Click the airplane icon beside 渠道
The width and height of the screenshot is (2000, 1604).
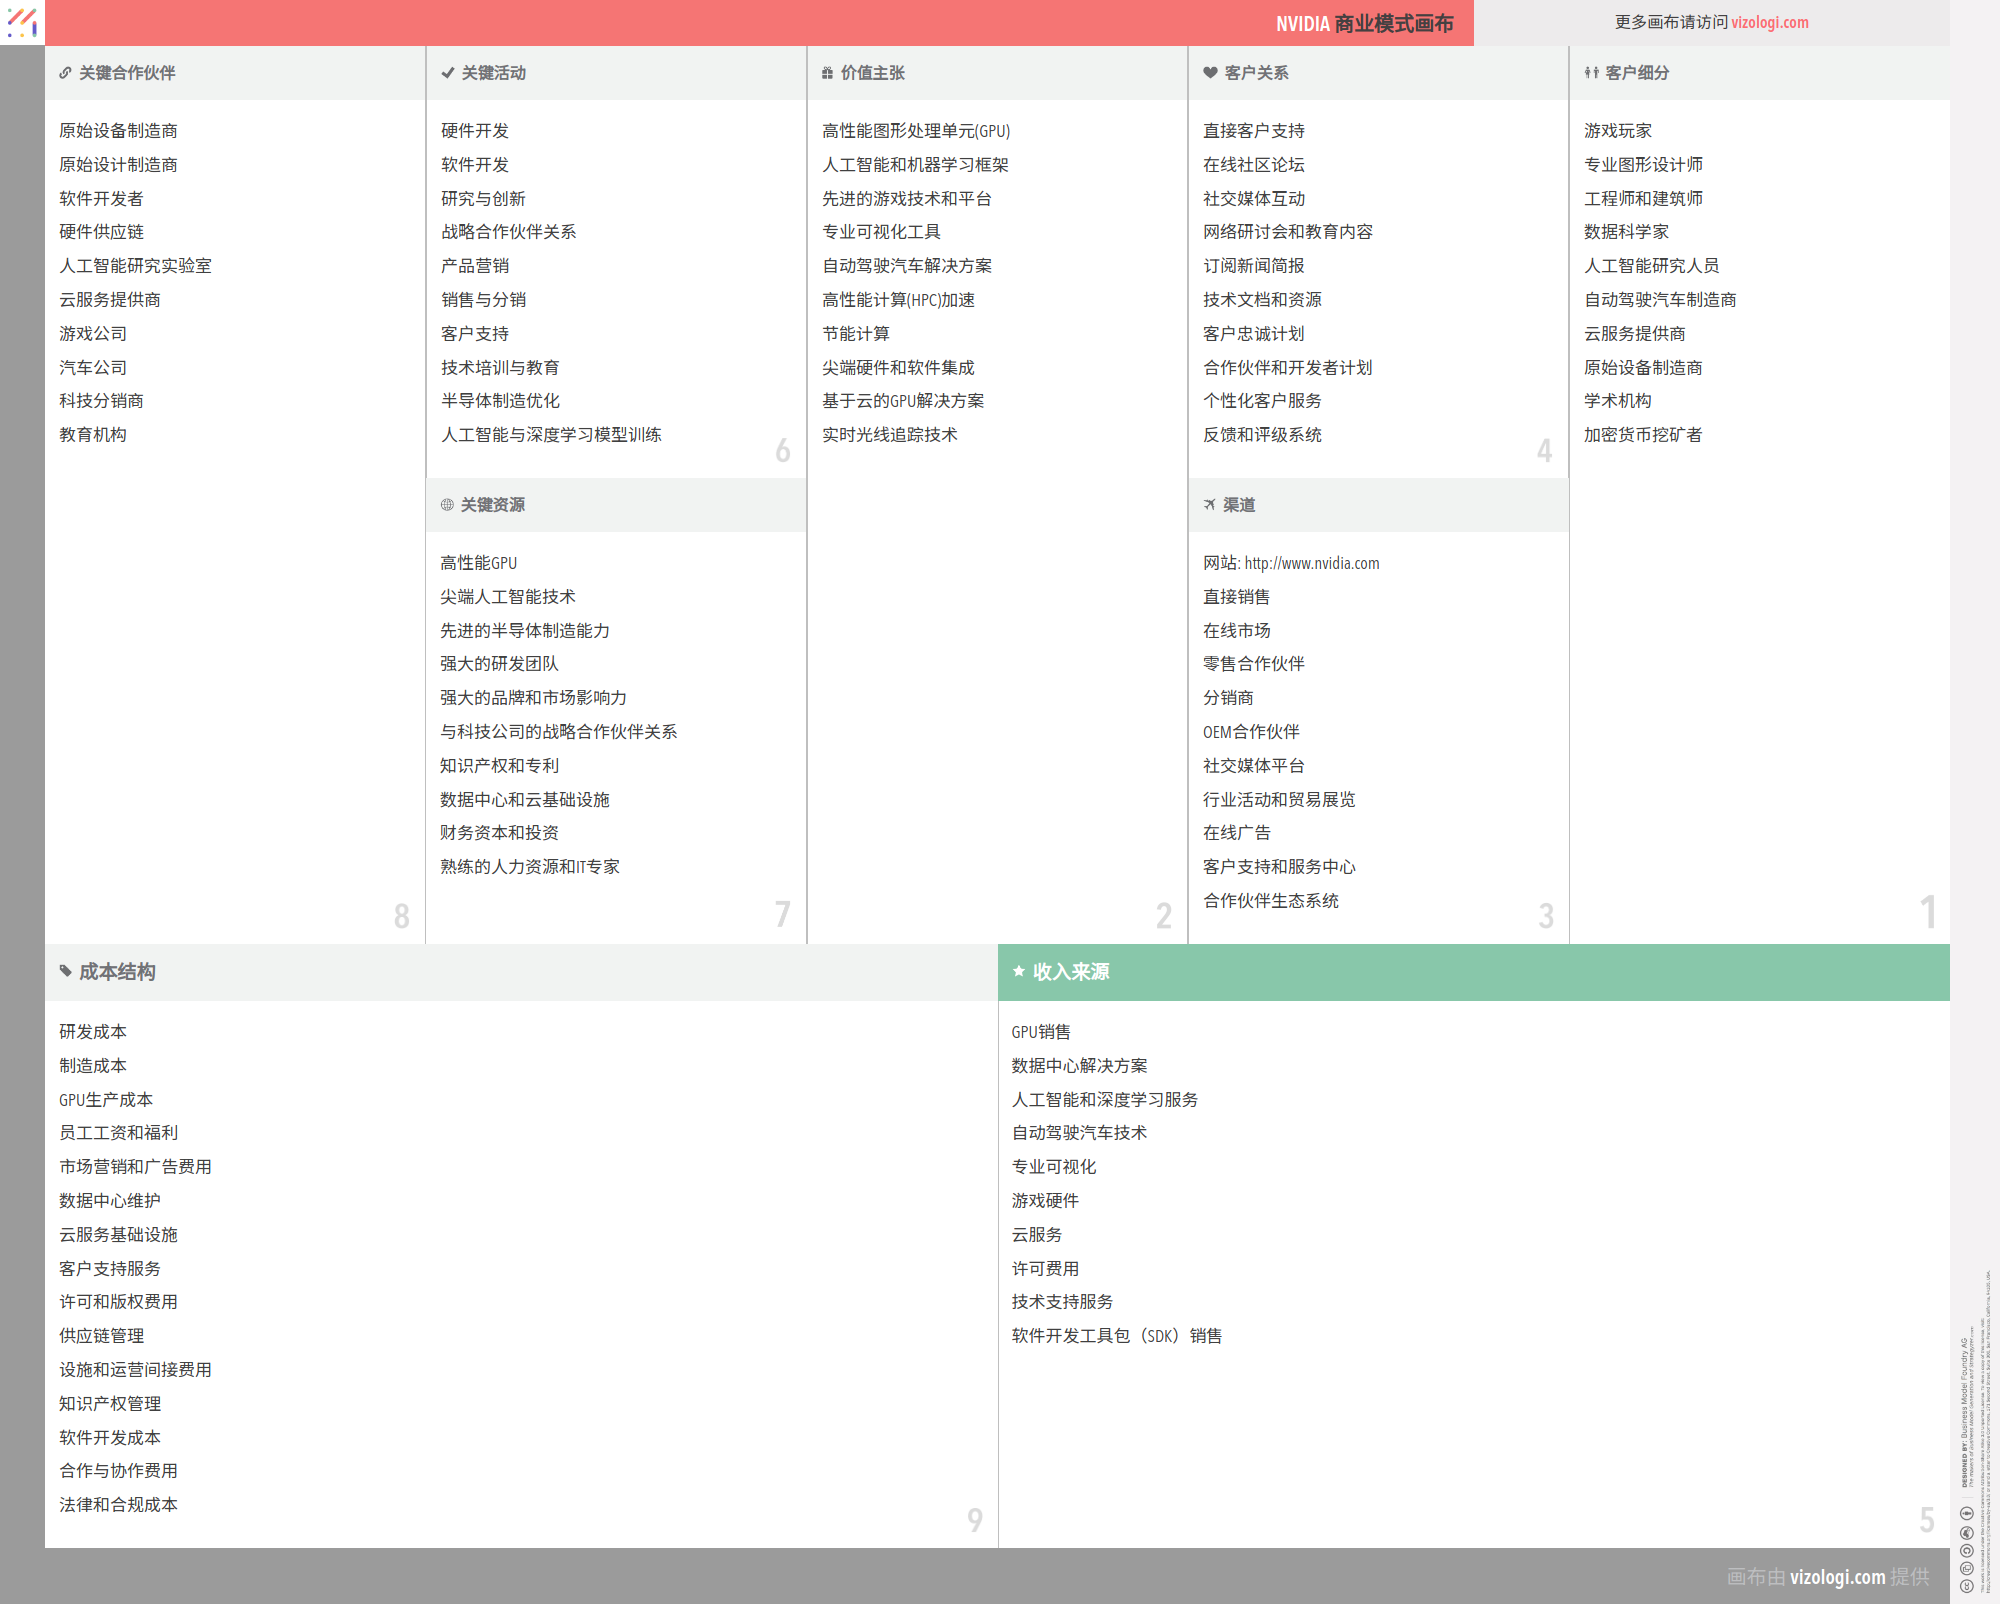click(1209, 505)
